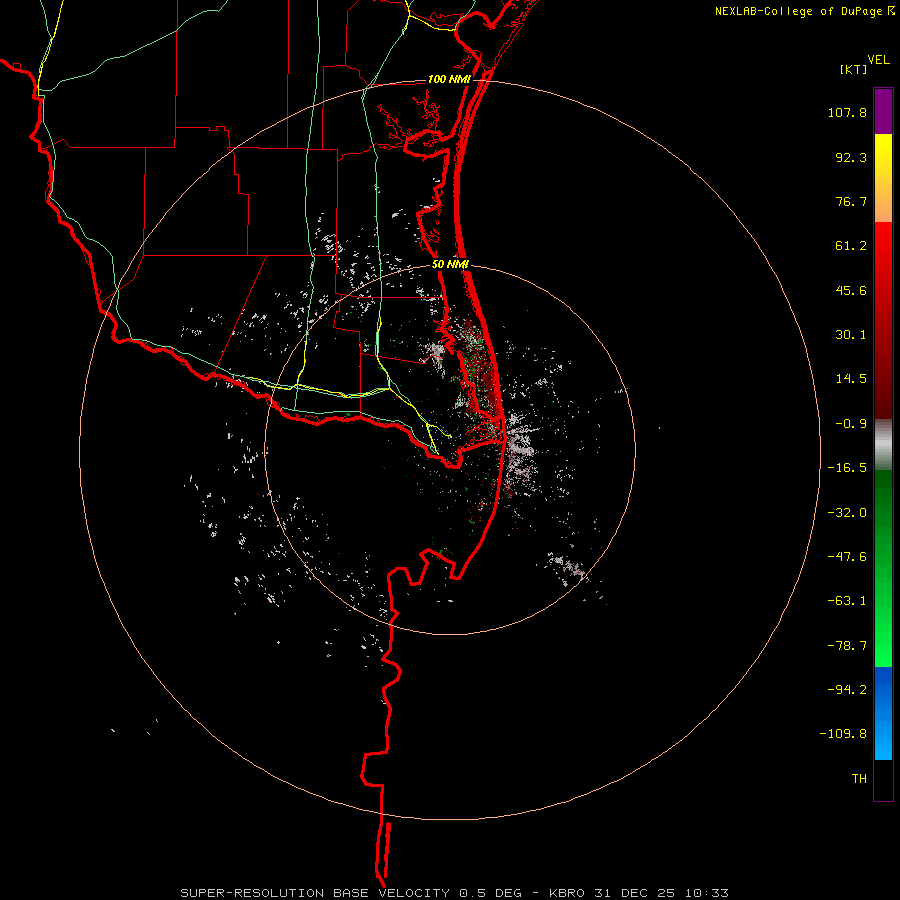Click the -78.7 legend value
Viewport: 900px width, 900px height.
pos(847,646)
